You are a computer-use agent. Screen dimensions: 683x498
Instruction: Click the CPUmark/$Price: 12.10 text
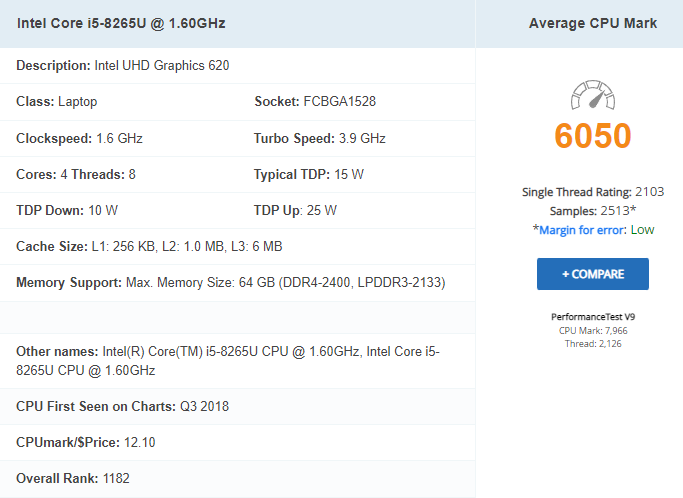point(86,443)
